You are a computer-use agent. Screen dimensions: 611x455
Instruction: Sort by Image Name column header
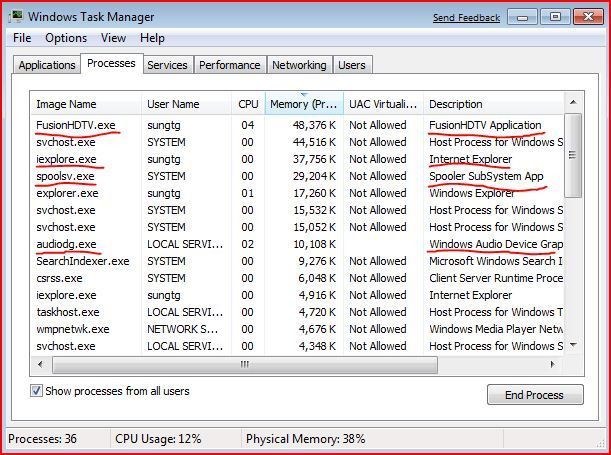(x=86, y=104)
